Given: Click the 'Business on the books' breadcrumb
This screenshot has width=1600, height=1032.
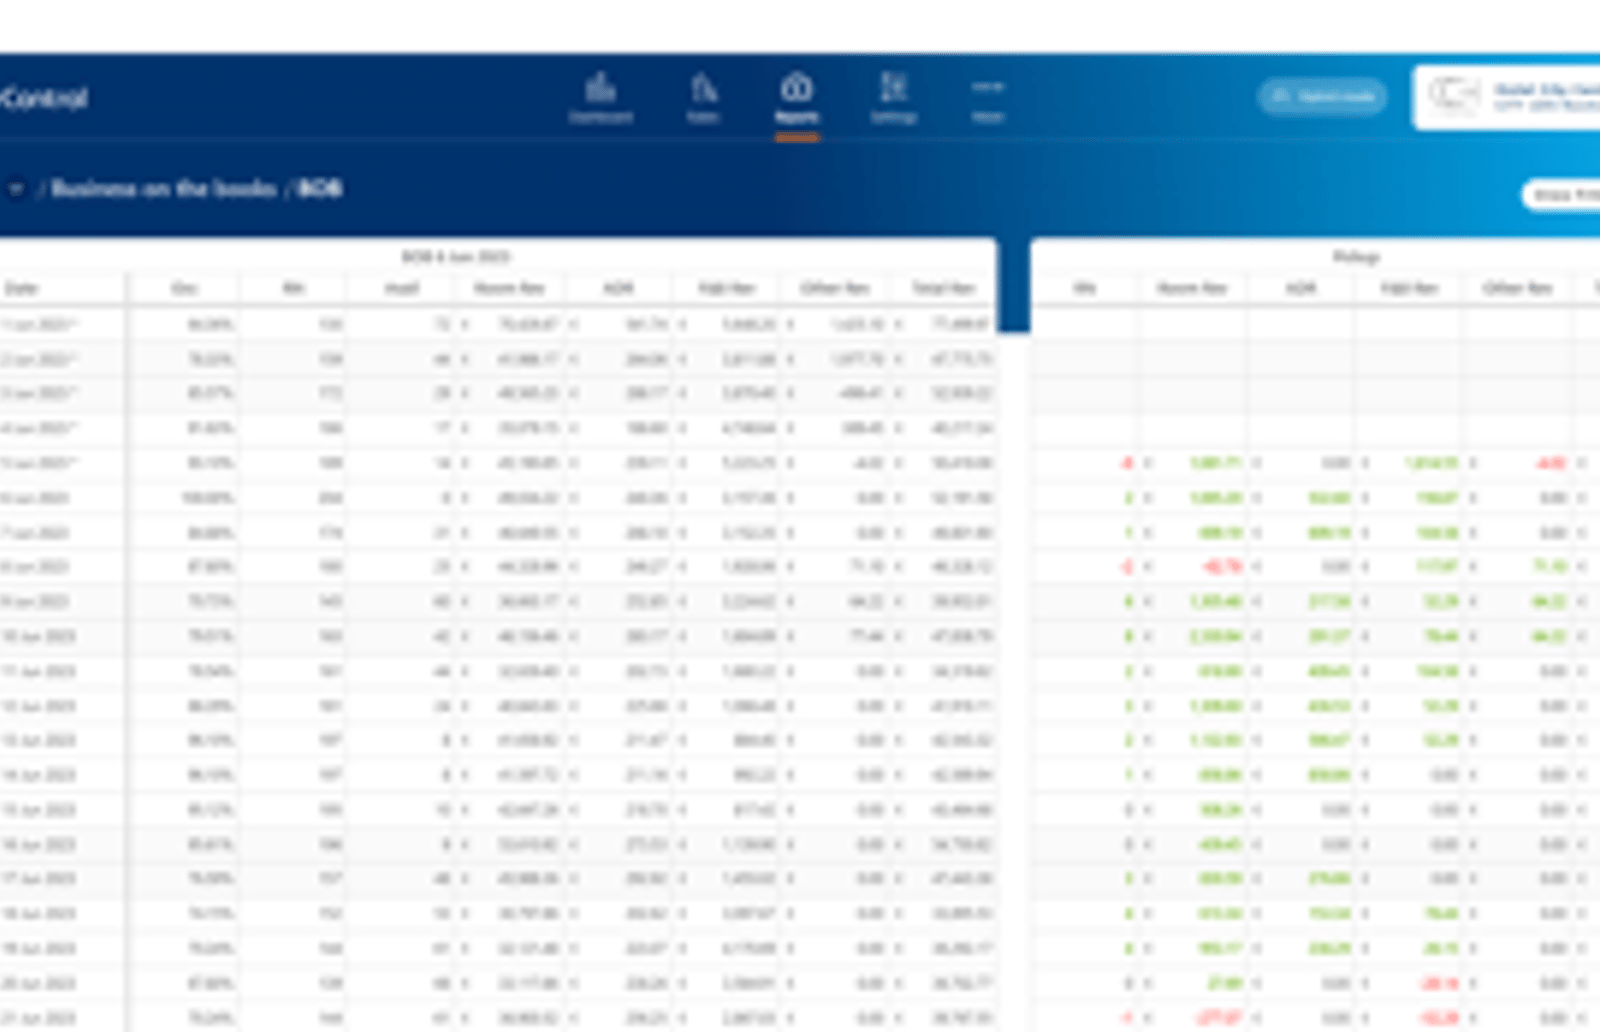Looking at the screenshot, I should pyautogui.click(x=164, y=188).
